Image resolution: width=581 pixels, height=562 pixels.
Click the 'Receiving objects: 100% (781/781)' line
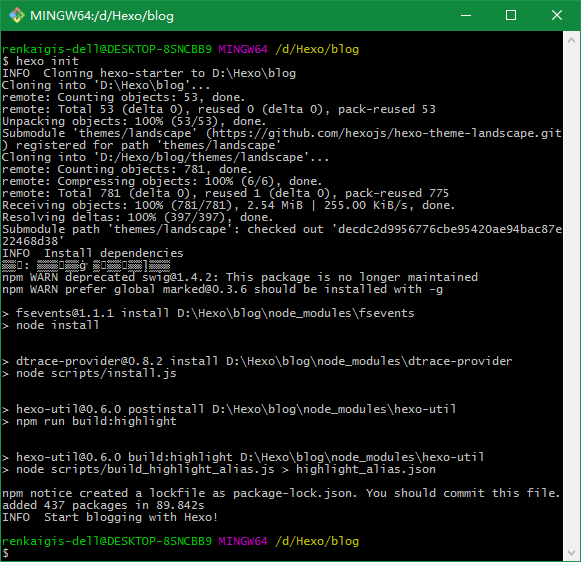tap(228, 205)
